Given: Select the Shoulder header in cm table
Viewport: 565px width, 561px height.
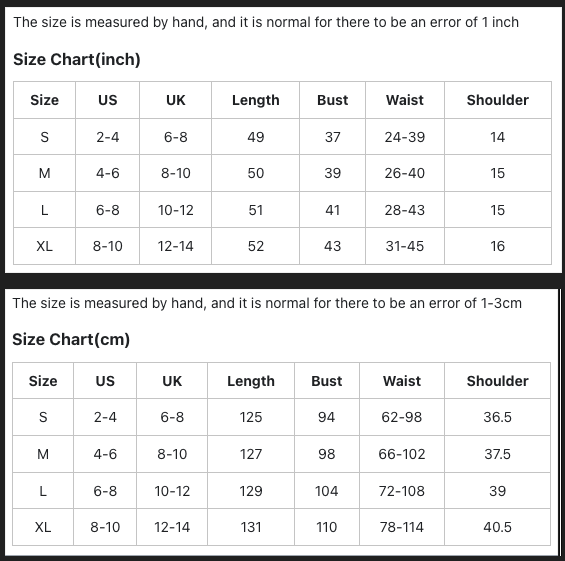Looking at the screenshot, I should pos(498,381).
